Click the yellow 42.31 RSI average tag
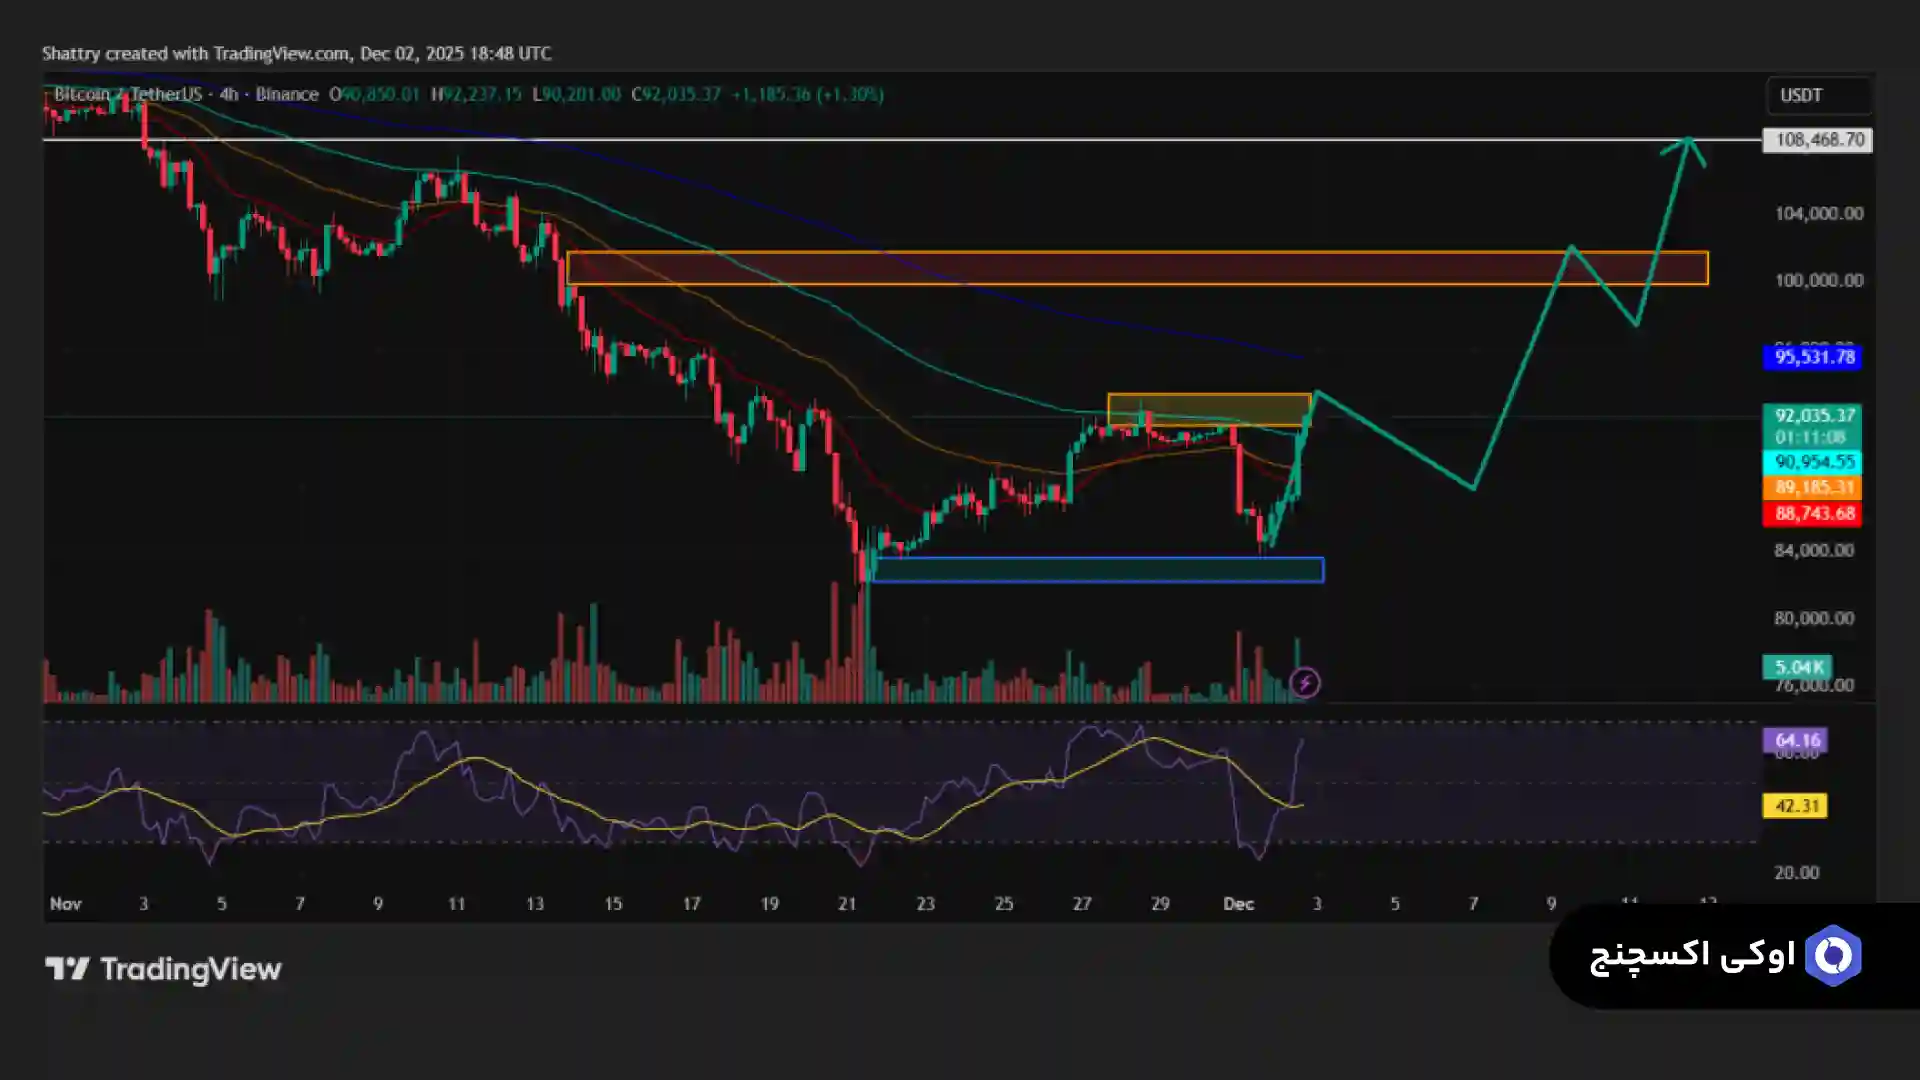This screenshot has width=1920, height=1080. [1795, 806]
